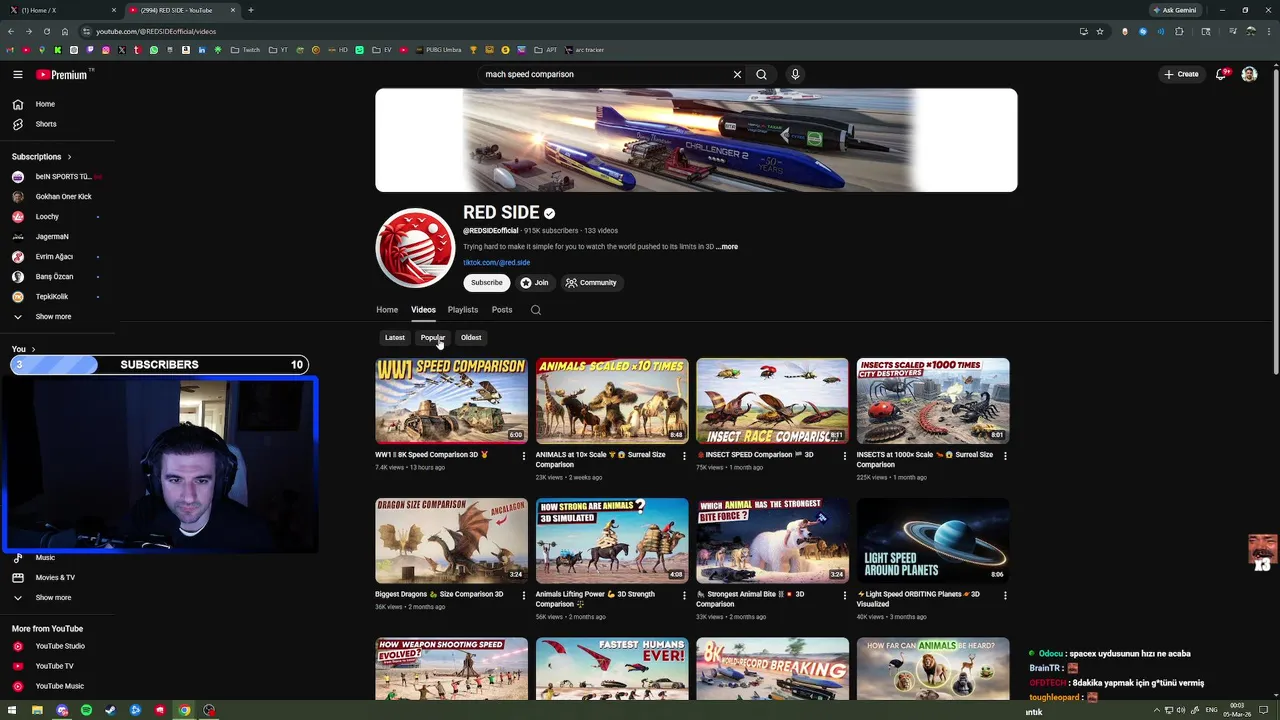Image resolution: width=1280 pixels, height=720 pixels.
Task: Open YouTube Studio from sidebar
Action: click(x=60, y=646)
